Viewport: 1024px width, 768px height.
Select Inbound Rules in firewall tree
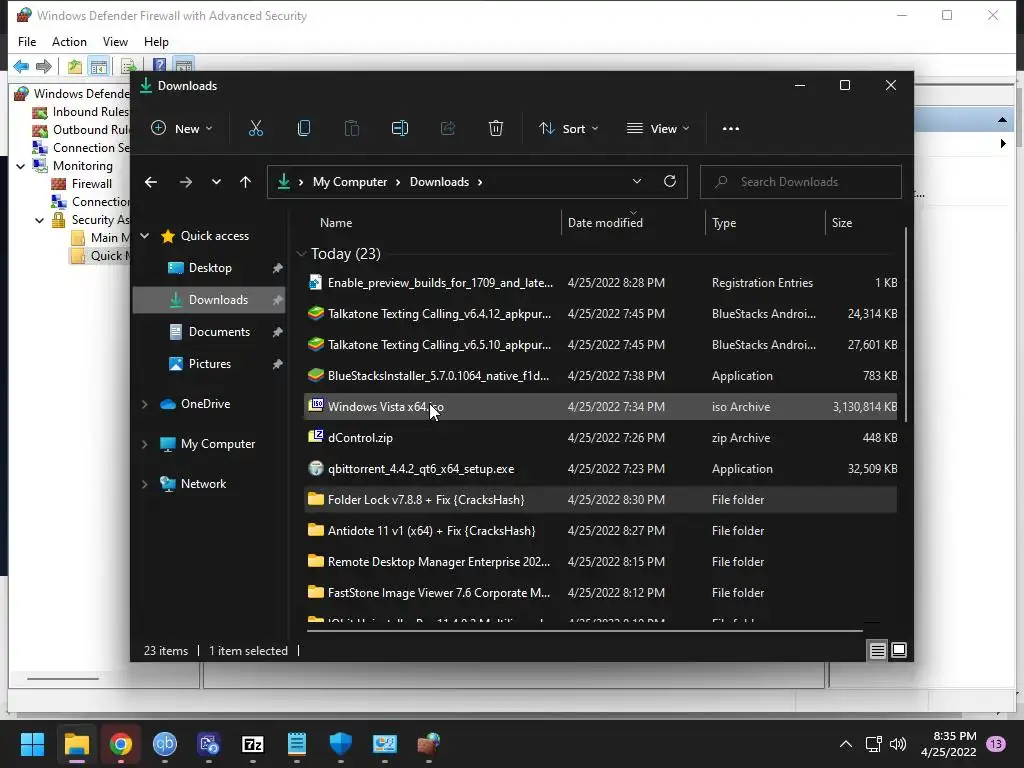(x=81, y=112)
